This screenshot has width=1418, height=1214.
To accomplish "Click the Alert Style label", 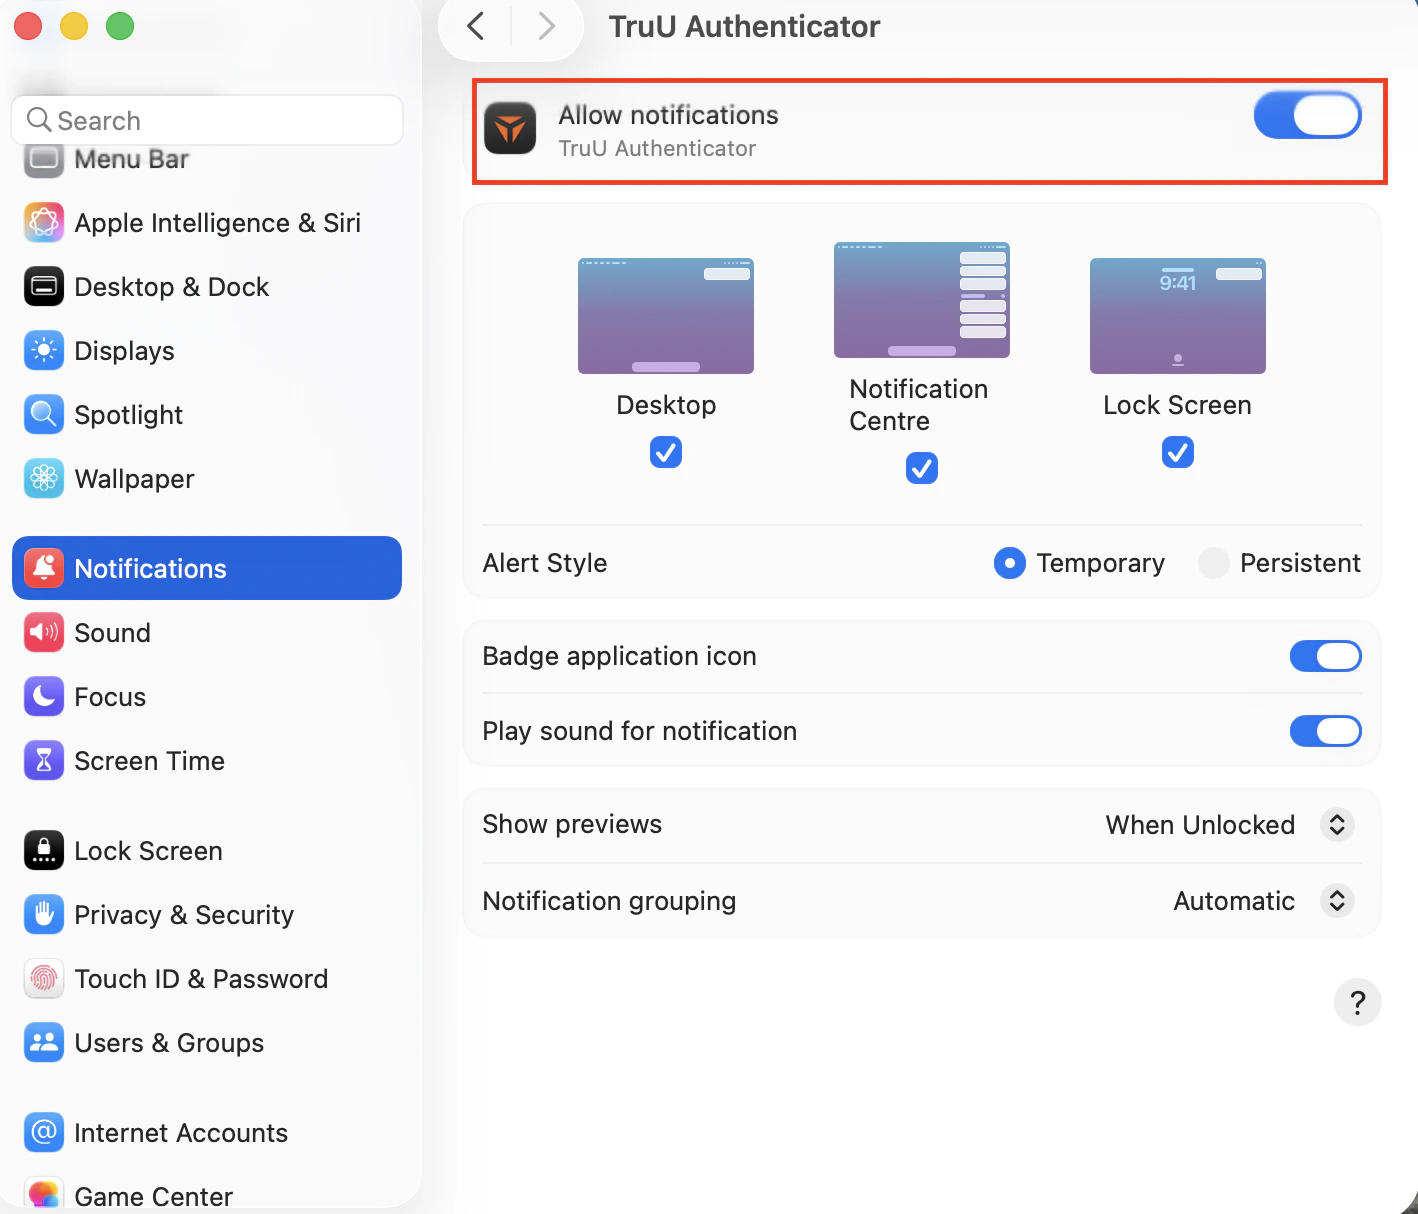I will coord(545,563).
